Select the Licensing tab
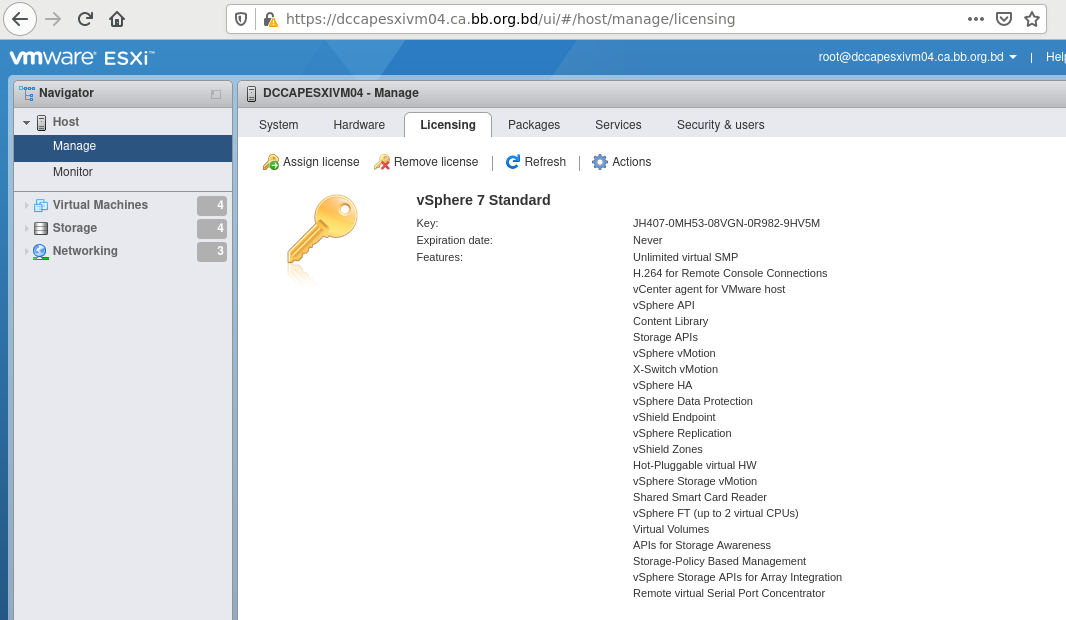This screenshot has width=1066, height=620. [448, 125]
